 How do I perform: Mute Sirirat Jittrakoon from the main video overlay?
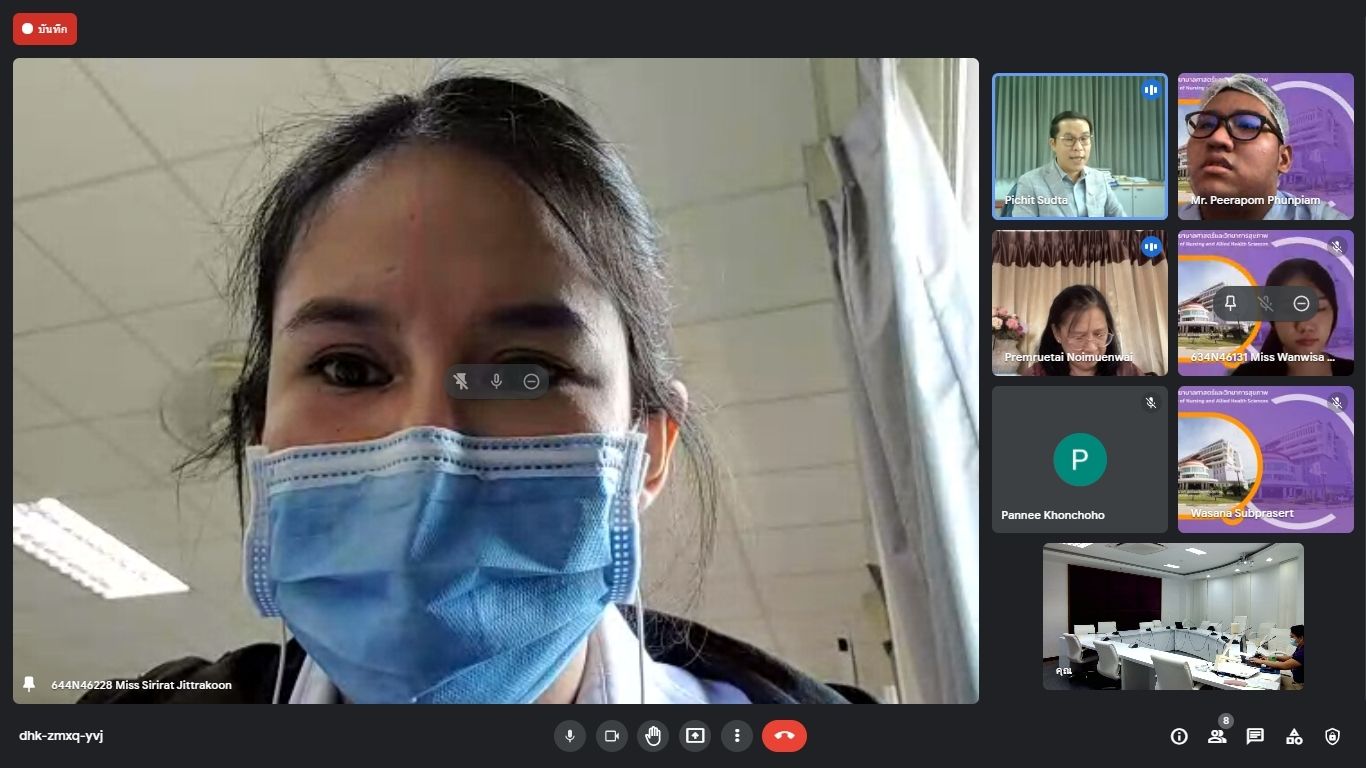tap(496, 381)
